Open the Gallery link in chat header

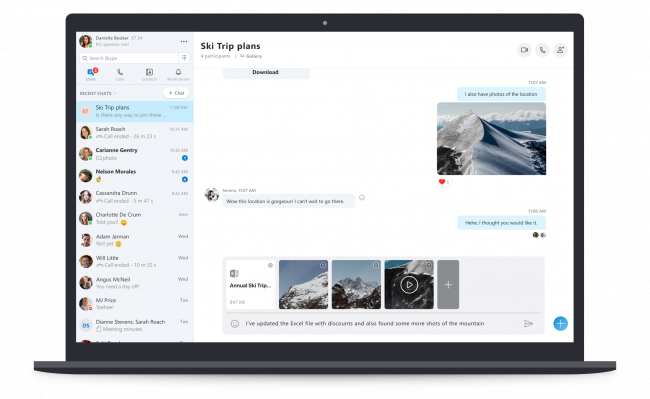pos(251,56)
